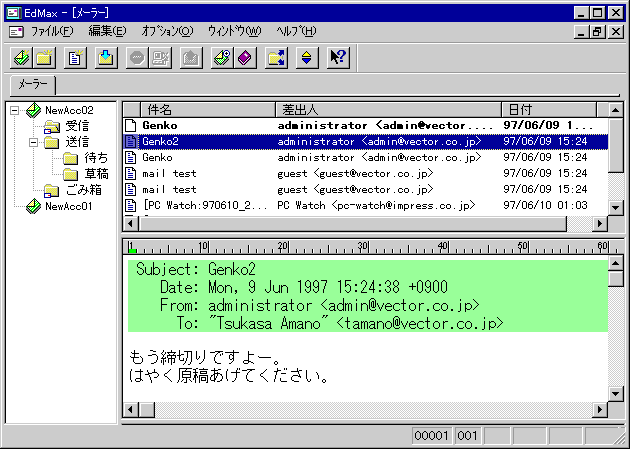Click the purple address book icon

point(245,58)
